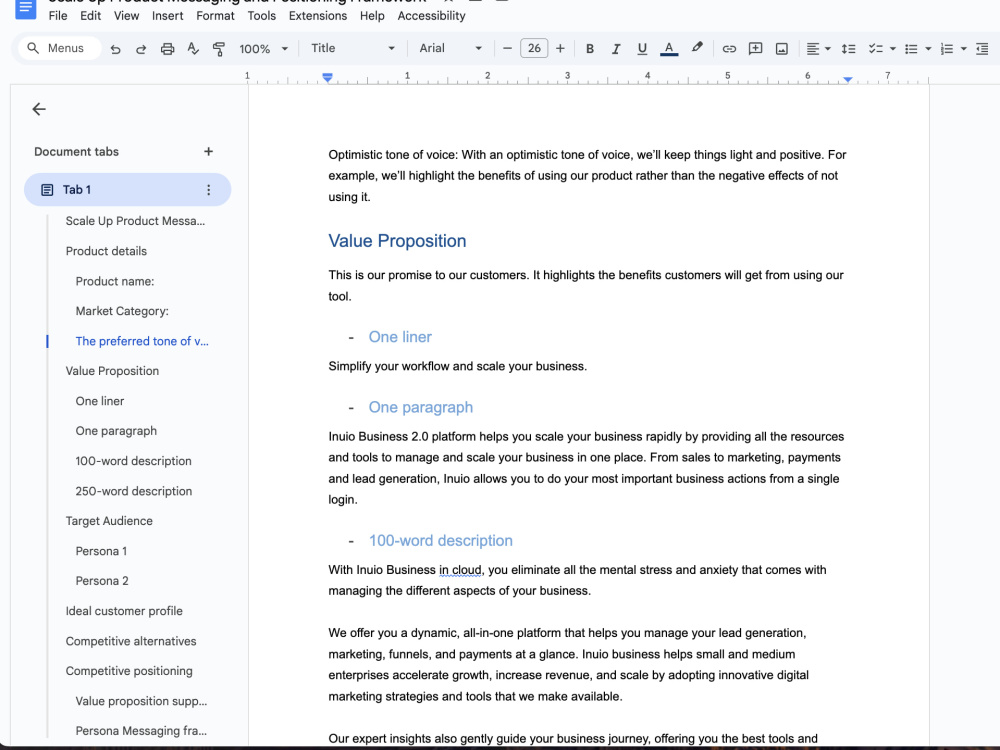This screenshot has height=750, width=1000.
Task: Jump to One liner outline entry
Action: [x=99, y=401]
